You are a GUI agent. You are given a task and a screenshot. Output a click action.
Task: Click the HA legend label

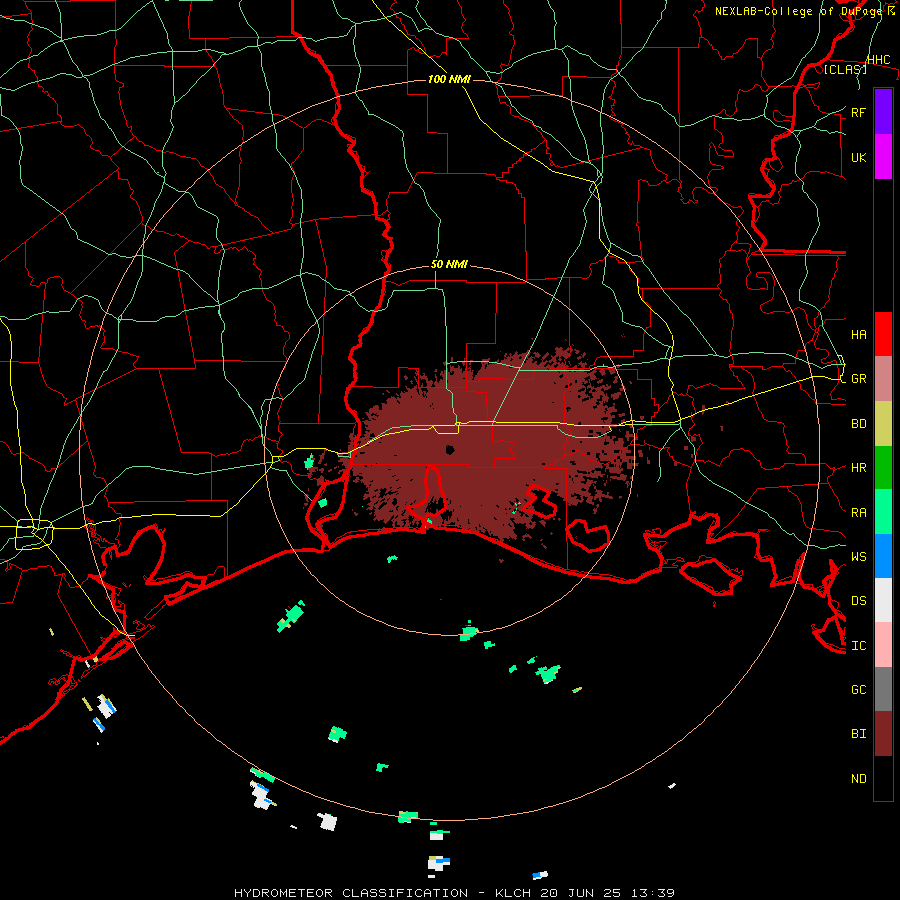[x=858, y=334]
